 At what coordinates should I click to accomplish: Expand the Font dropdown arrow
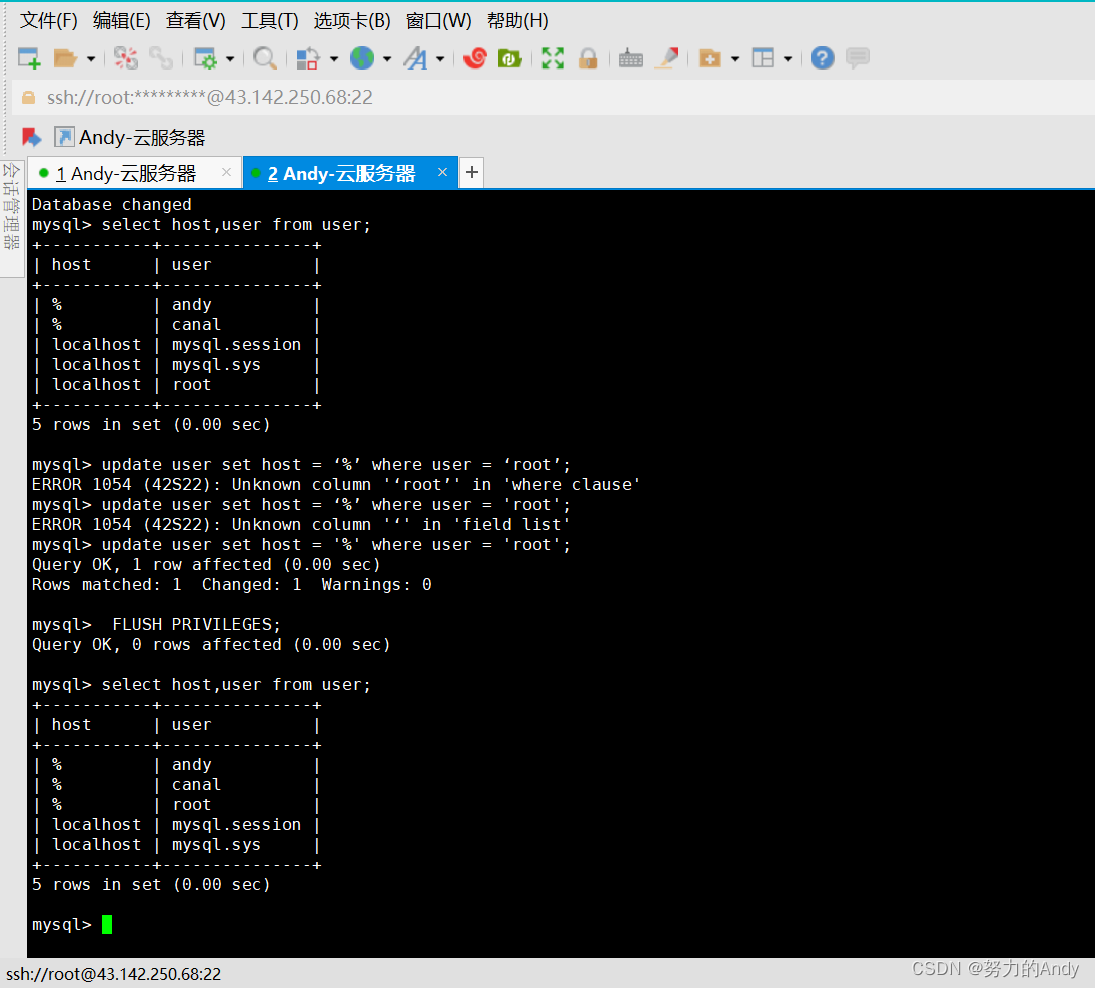point(440,59)
